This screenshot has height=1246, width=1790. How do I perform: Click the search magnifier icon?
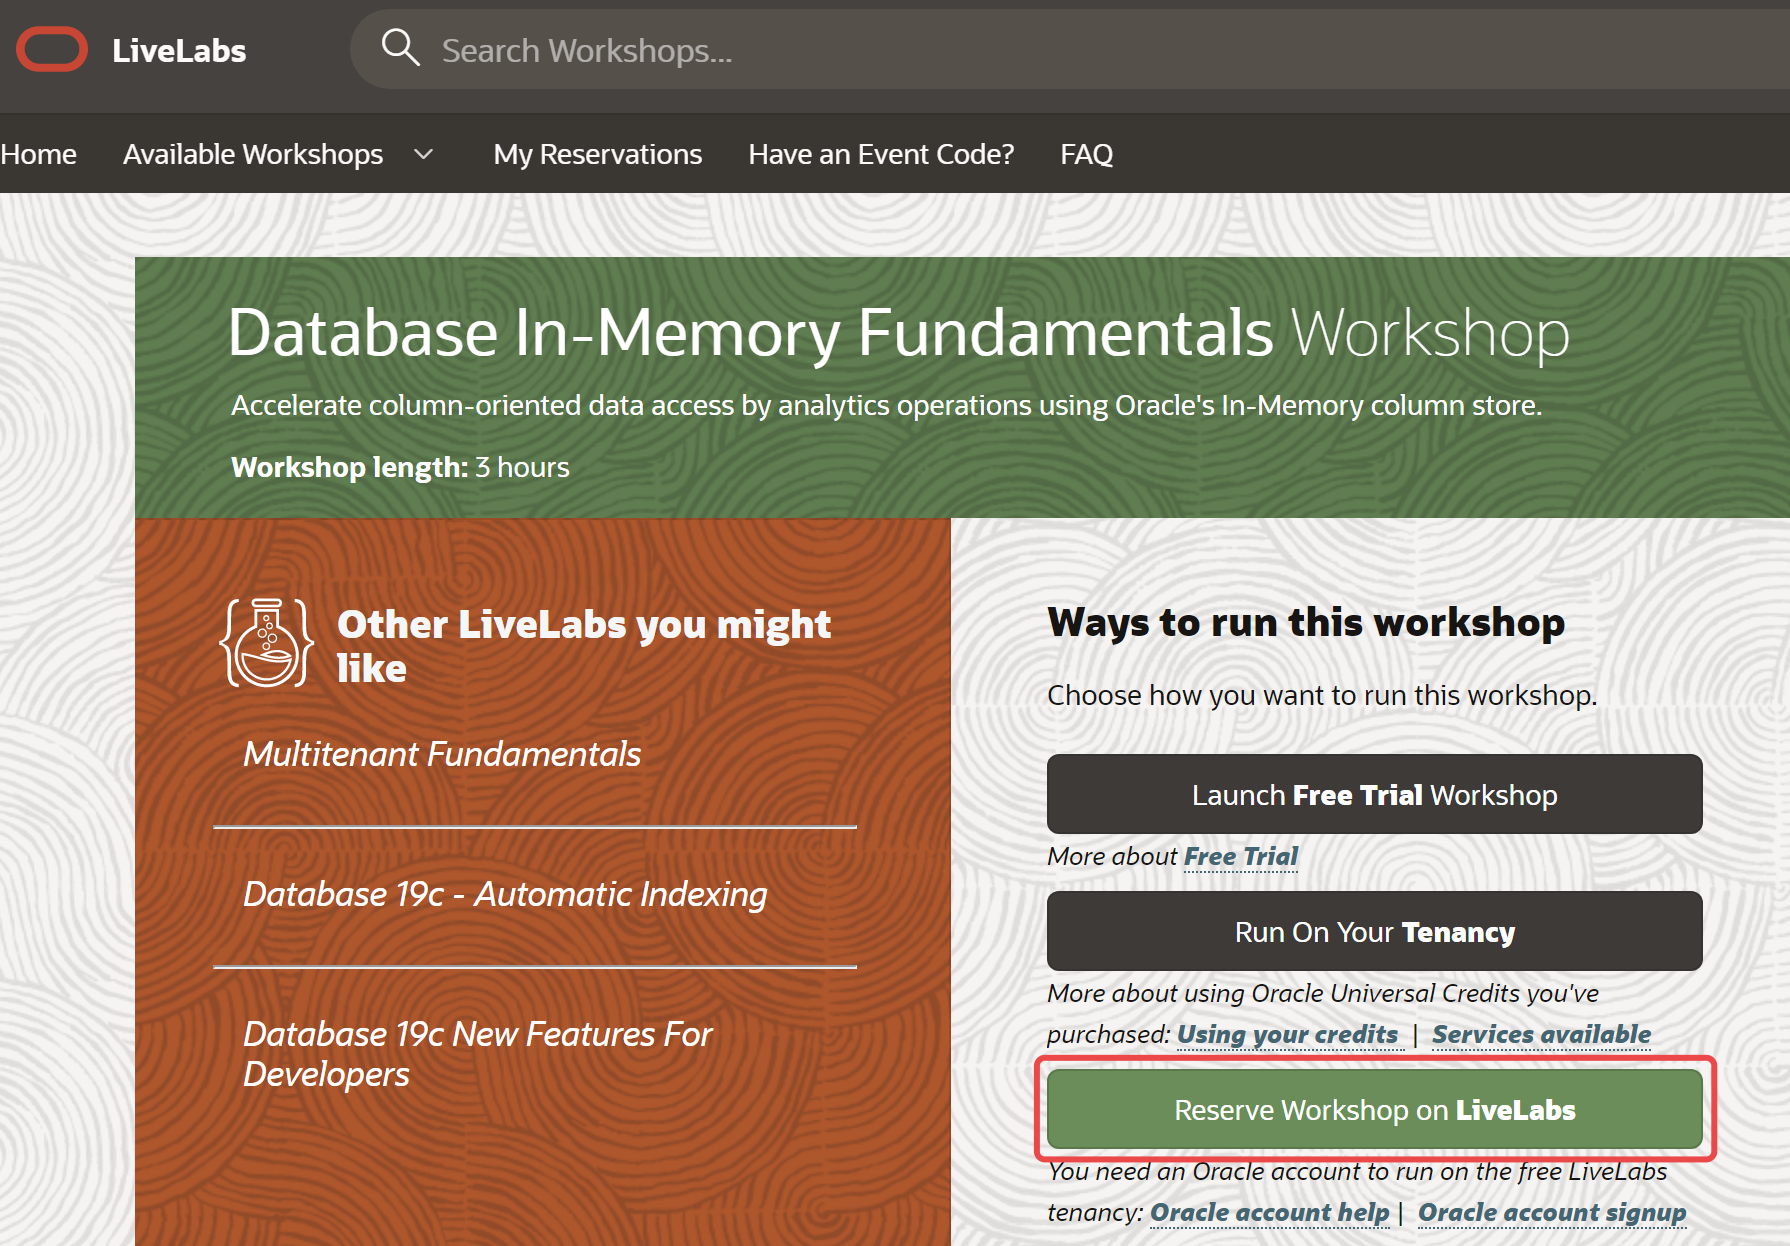(400, 47)
